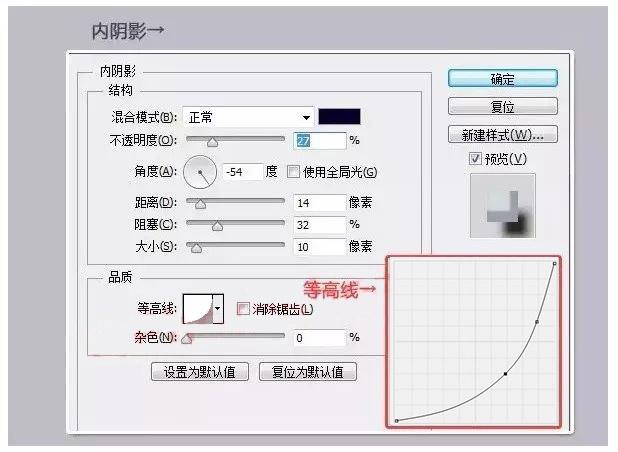Click the OK confirm button

coord(502,79)
